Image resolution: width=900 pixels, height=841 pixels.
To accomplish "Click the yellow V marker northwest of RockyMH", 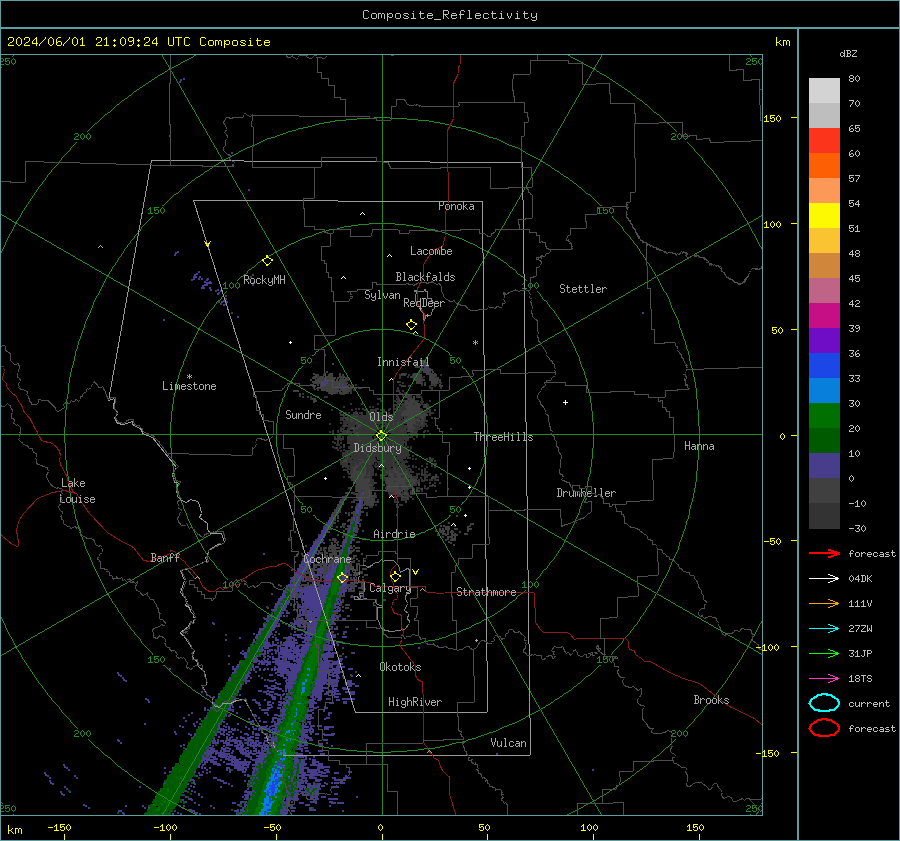I will pos(208,244).
